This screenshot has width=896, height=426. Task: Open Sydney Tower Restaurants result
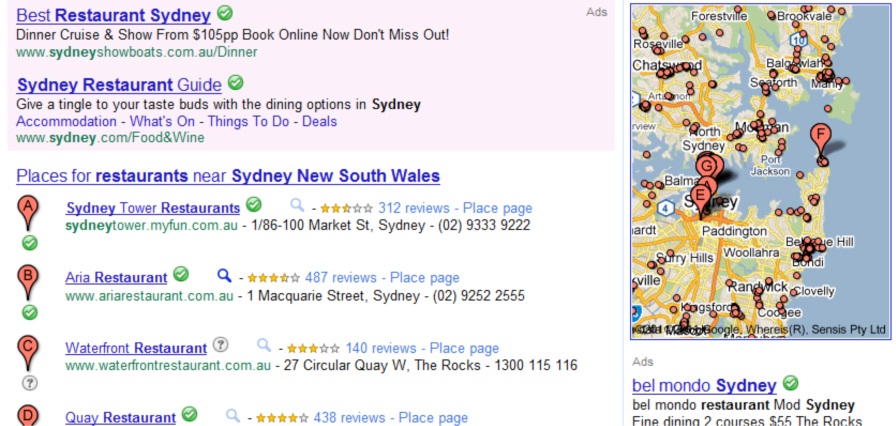coord(153,208)
